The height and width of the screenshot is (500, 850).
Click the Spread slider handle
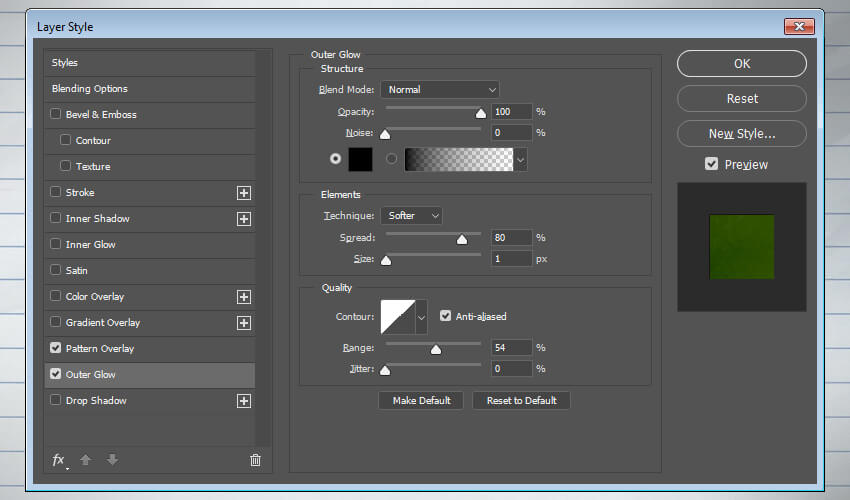coord(462,239)
